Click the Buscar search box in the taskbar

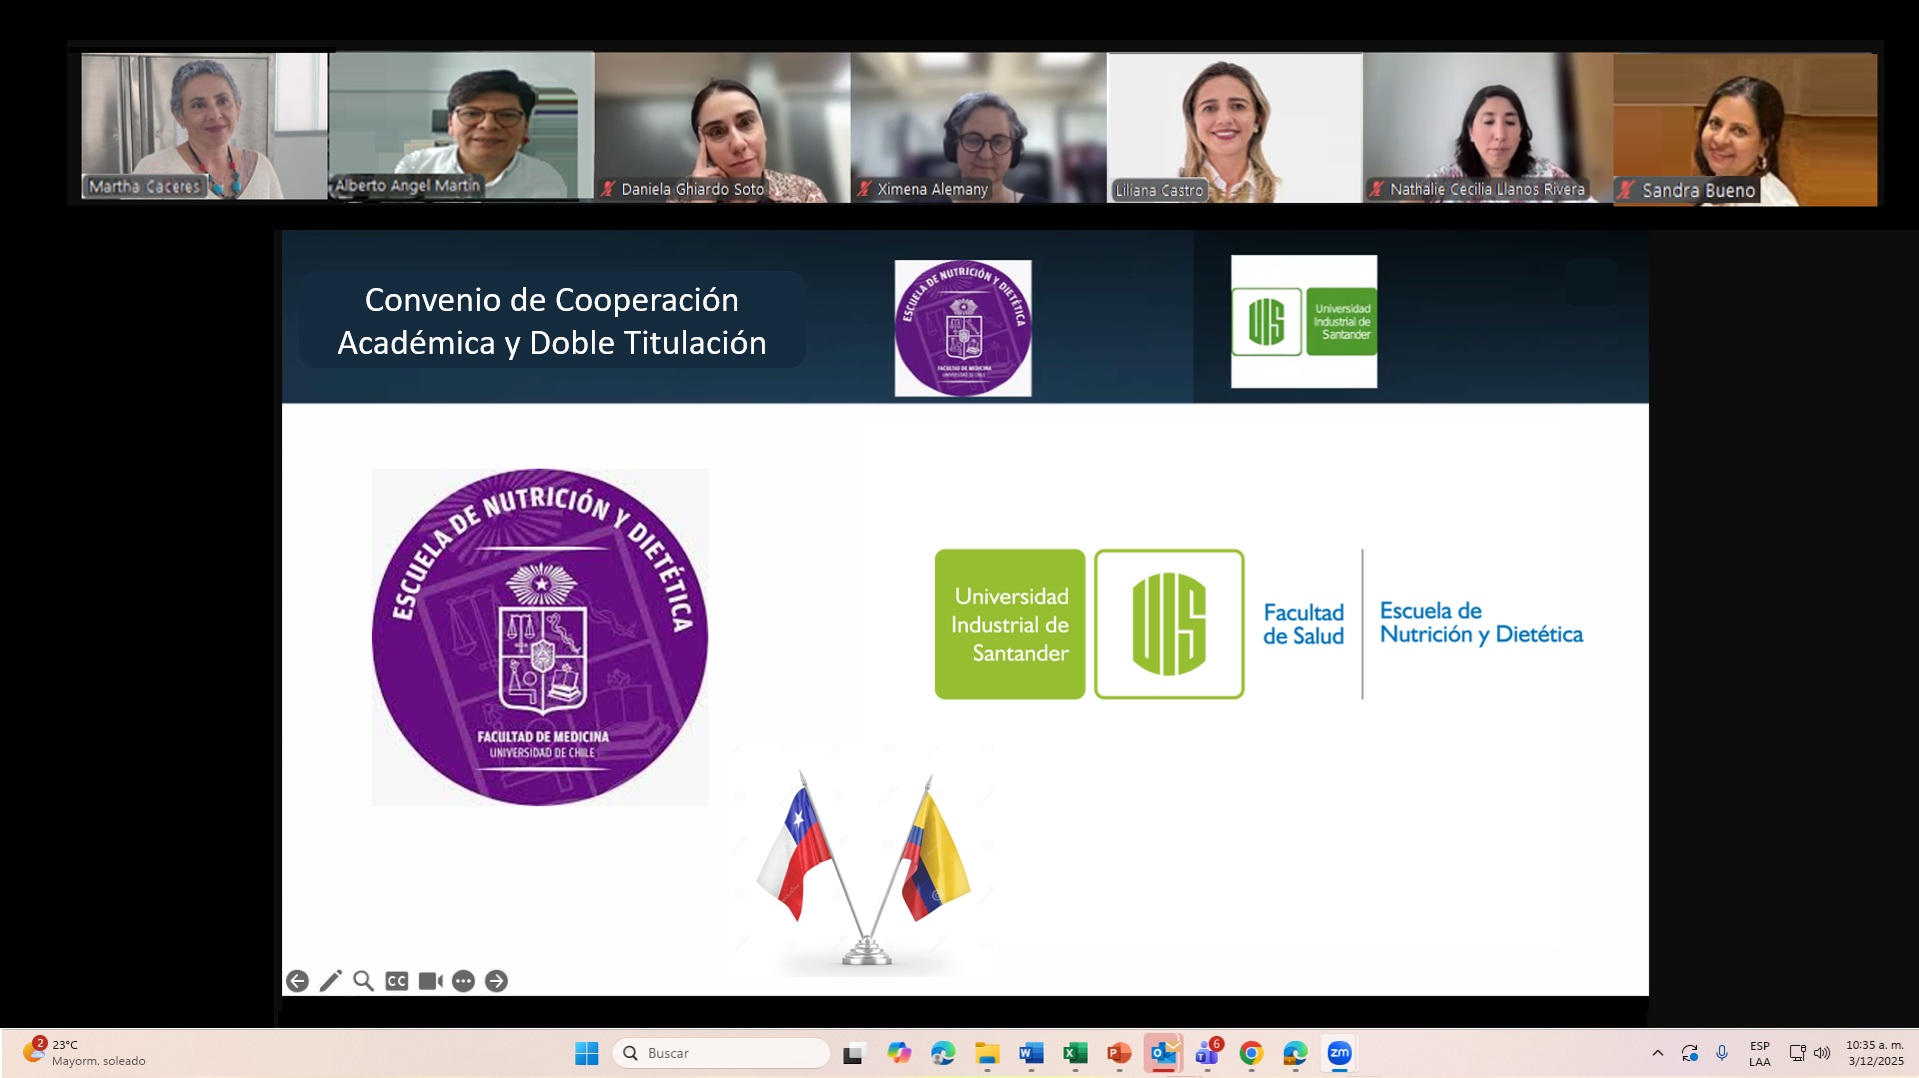[x=721, y=1053]
